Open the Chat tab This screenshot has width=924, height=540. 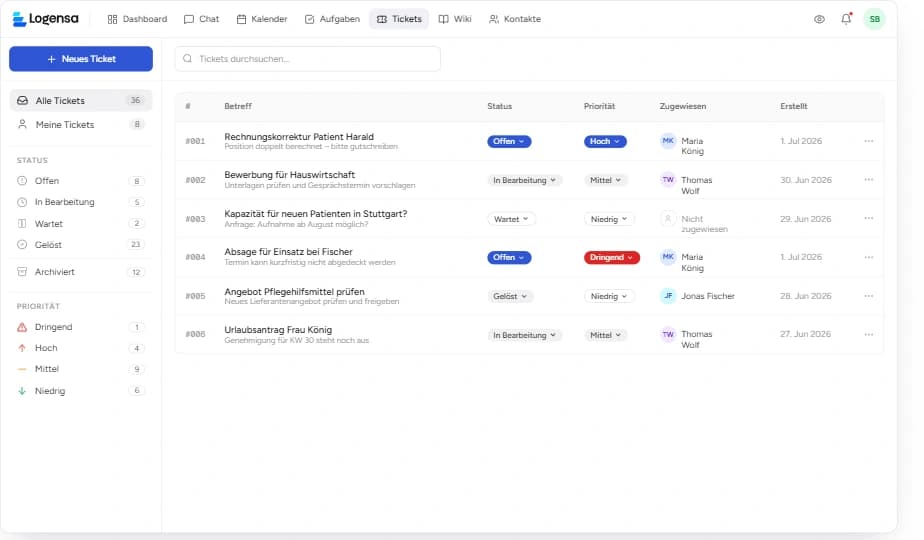[202, 19]
